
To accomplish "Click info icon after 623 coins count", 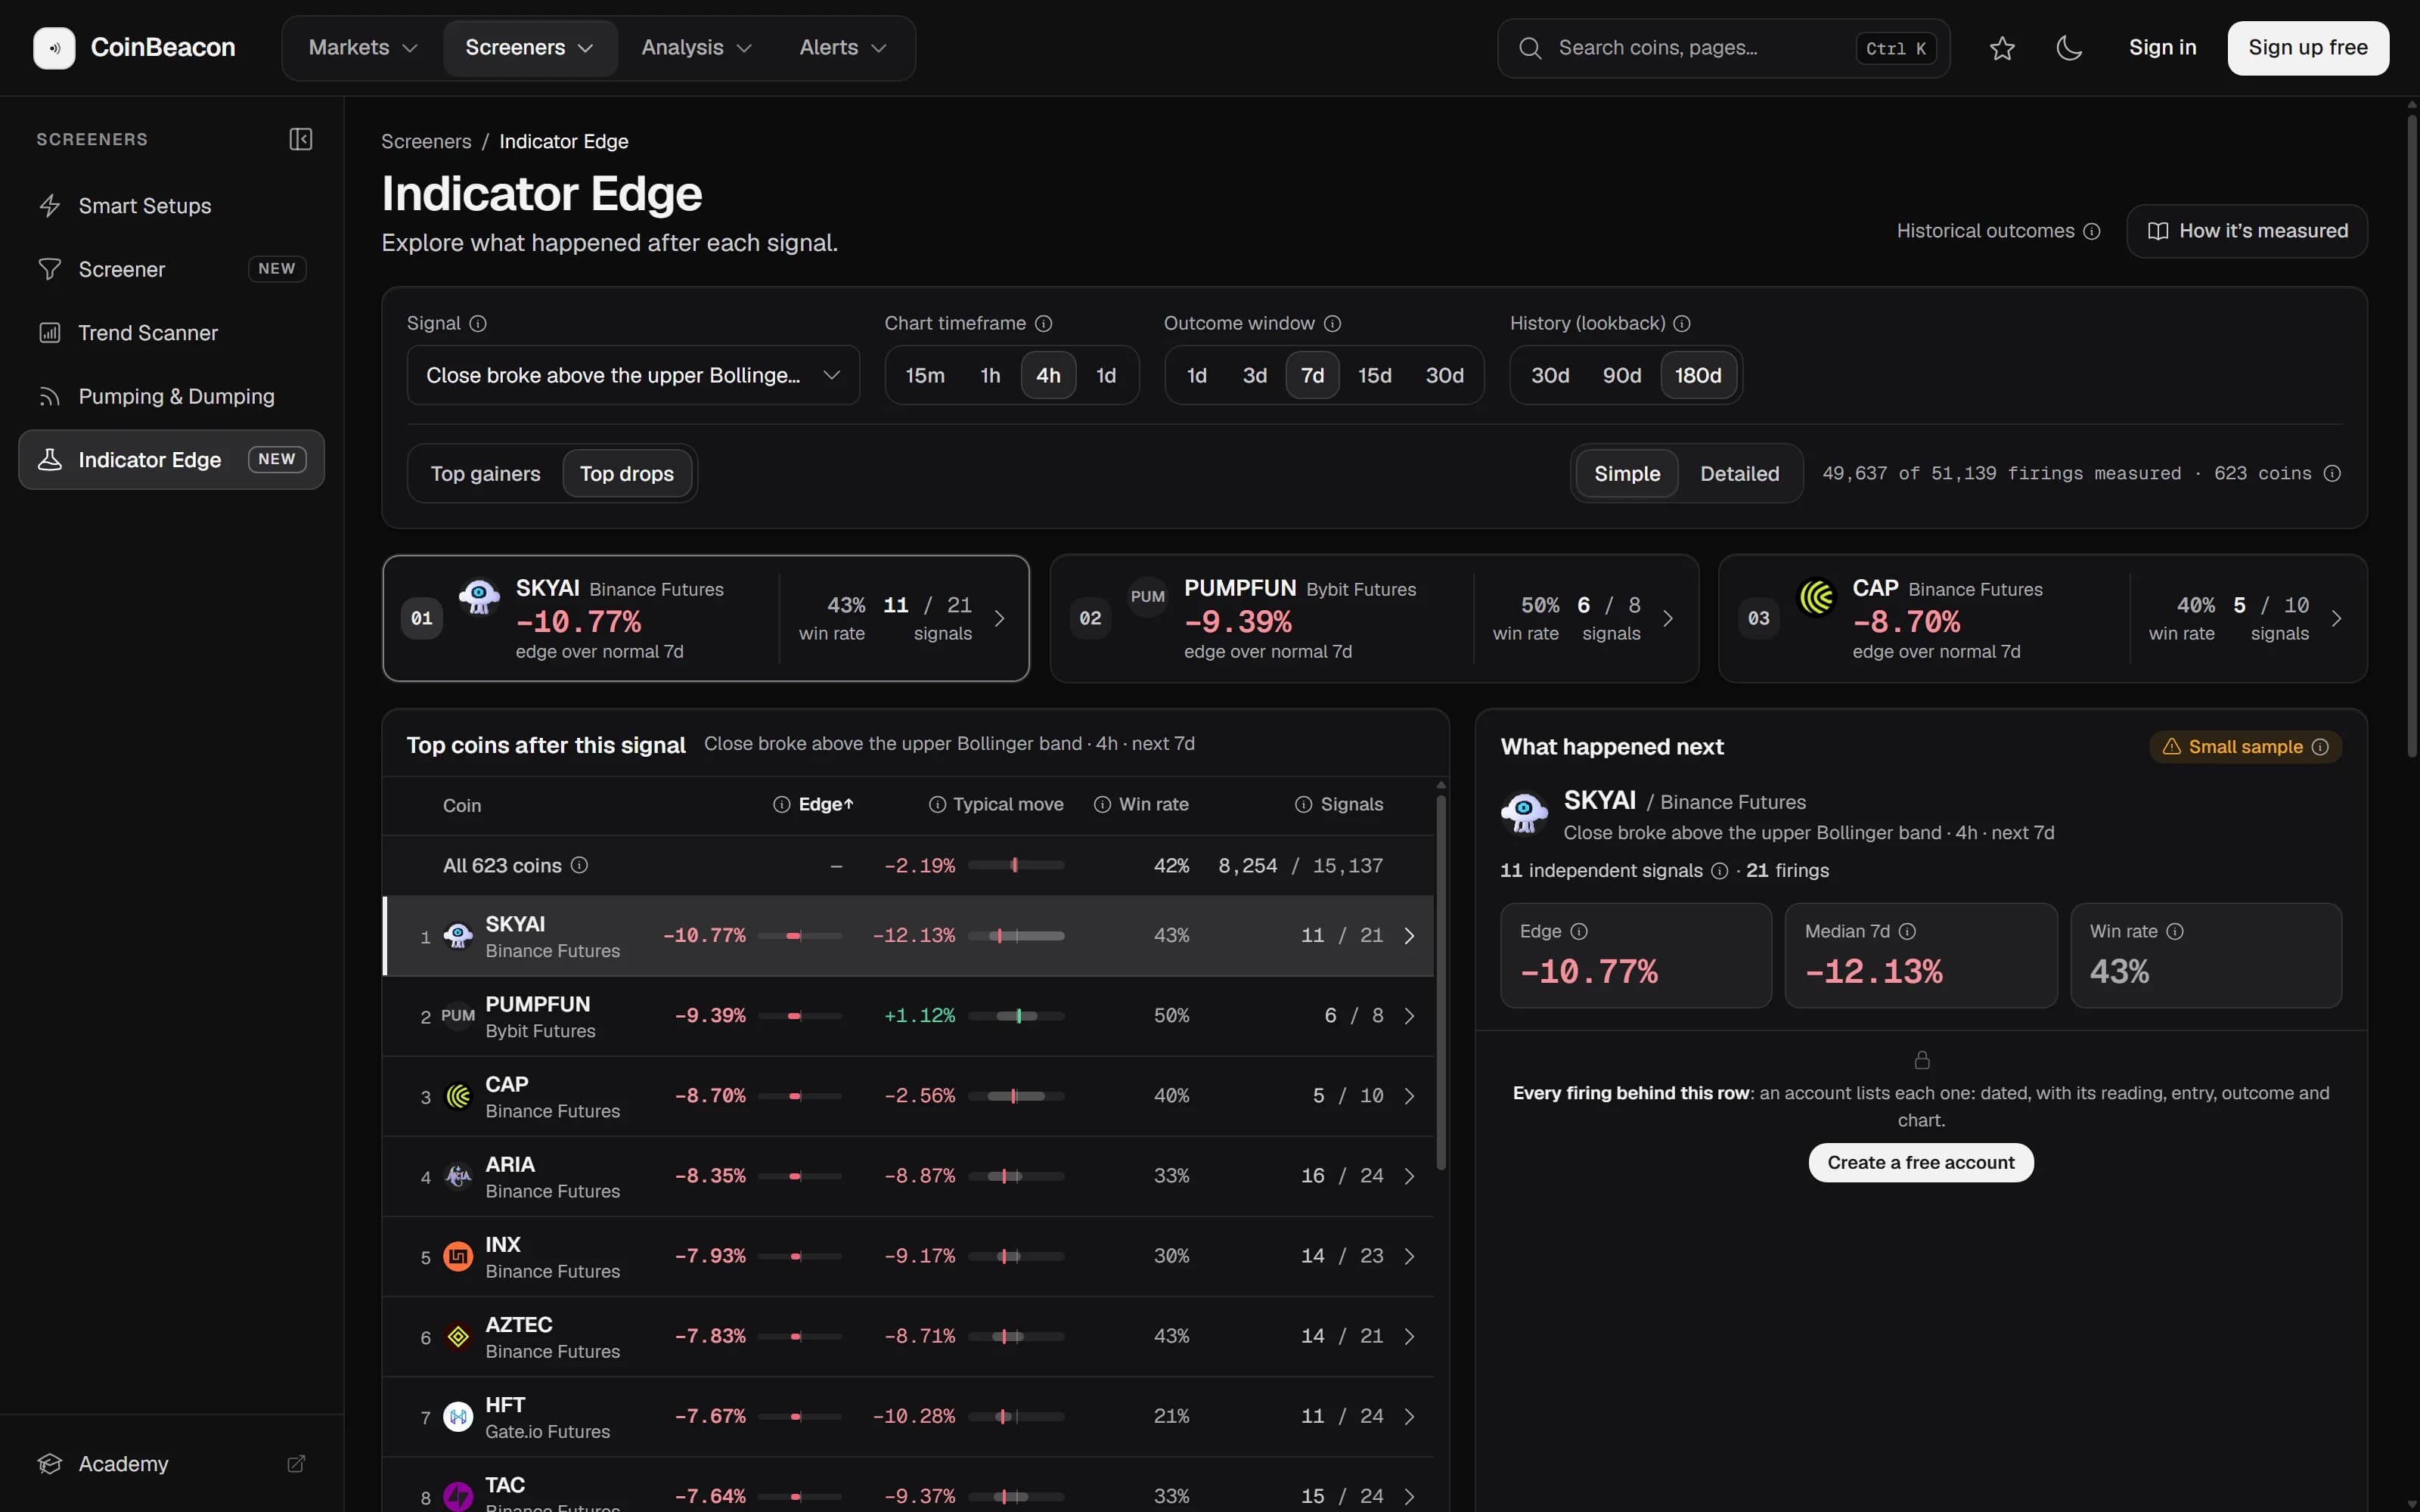I will pyautogui.click(x=2332, y=473).
